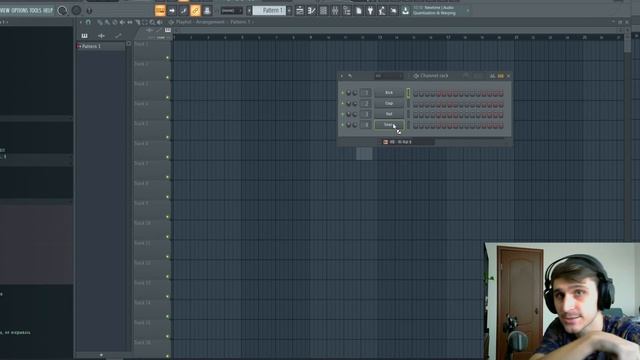Mute Track 1 in playlist
Image resolution: width=640 pixels, height=360 pixels.
167,58
